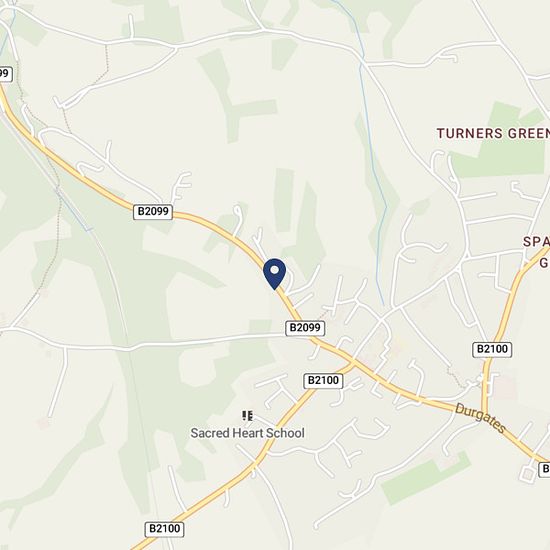Click the SPA place label at right edge

(536, 242)
